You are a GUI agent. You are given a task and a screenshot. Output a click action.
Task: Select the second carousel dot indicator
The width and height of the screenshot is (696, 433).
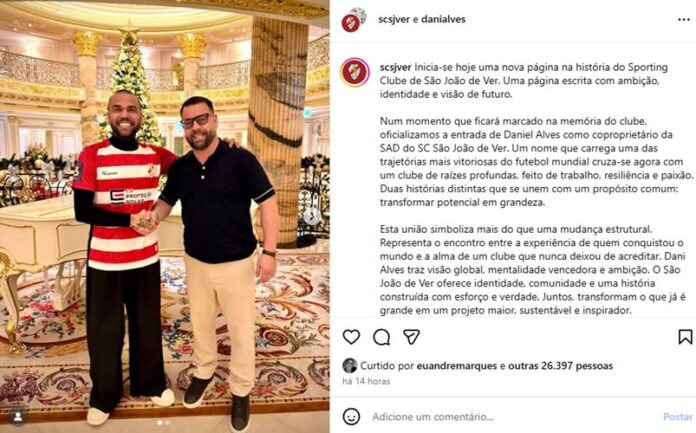(x=167, y=423)
